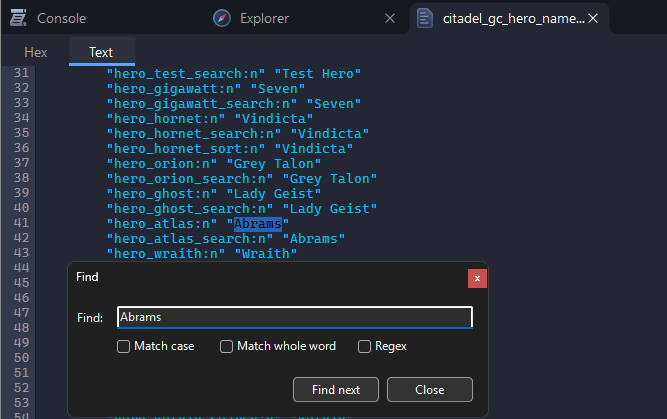Image resolution: width=667 pixels, height=419 pixels.
Task: Click the "Wraith" value on line 43
Action: coord(266,254)
